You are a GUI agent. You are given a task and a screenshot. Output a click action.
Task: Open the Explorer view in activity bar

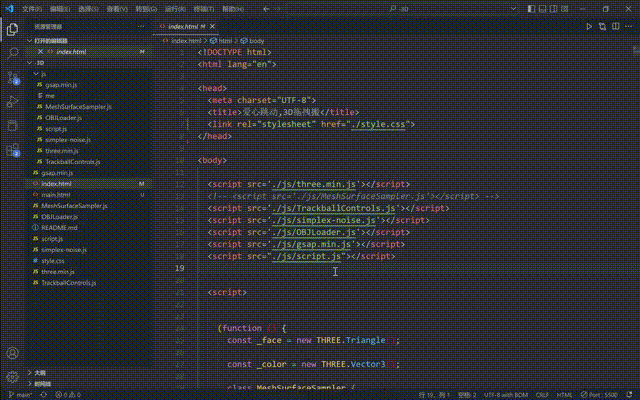pos(12,29)
